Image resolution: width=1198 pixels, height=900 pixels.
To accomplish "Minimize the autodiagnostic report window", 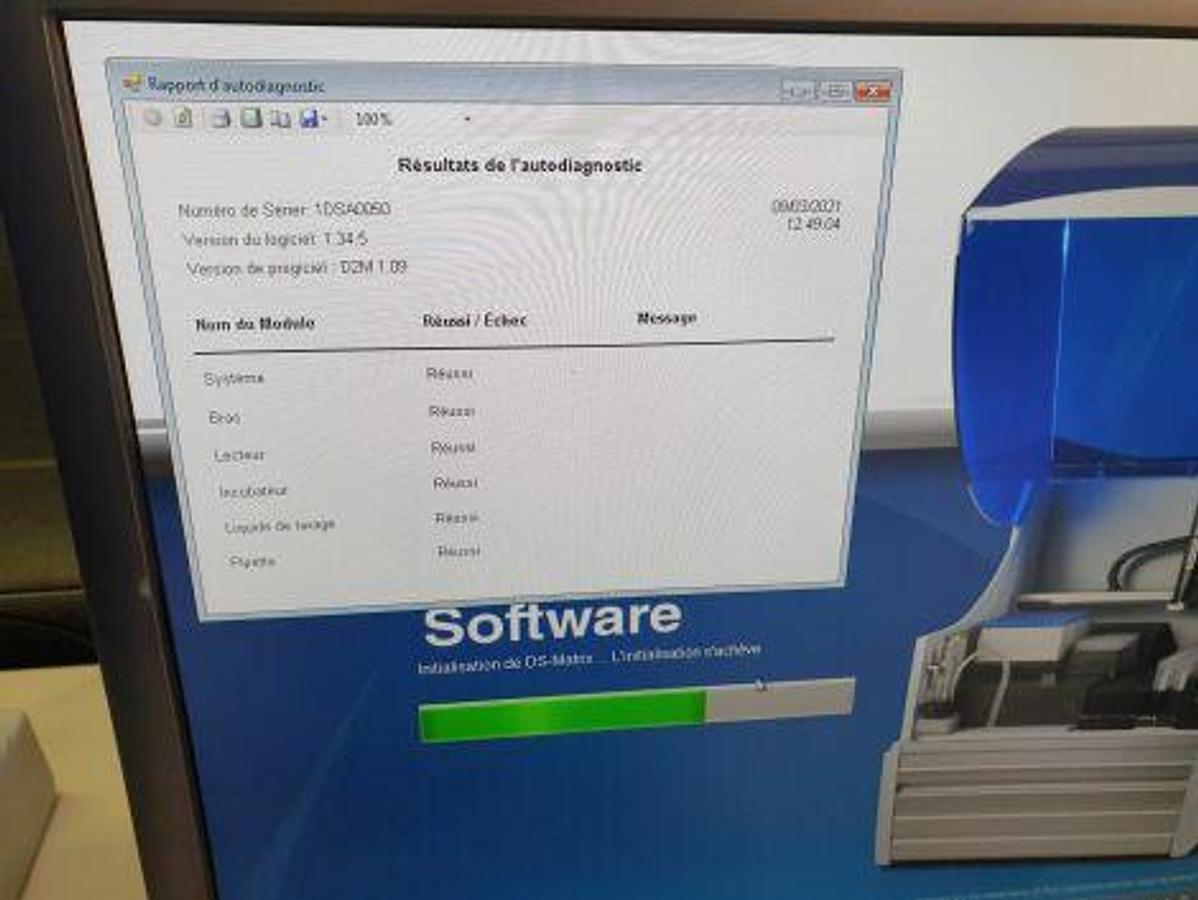I will 797,91.
